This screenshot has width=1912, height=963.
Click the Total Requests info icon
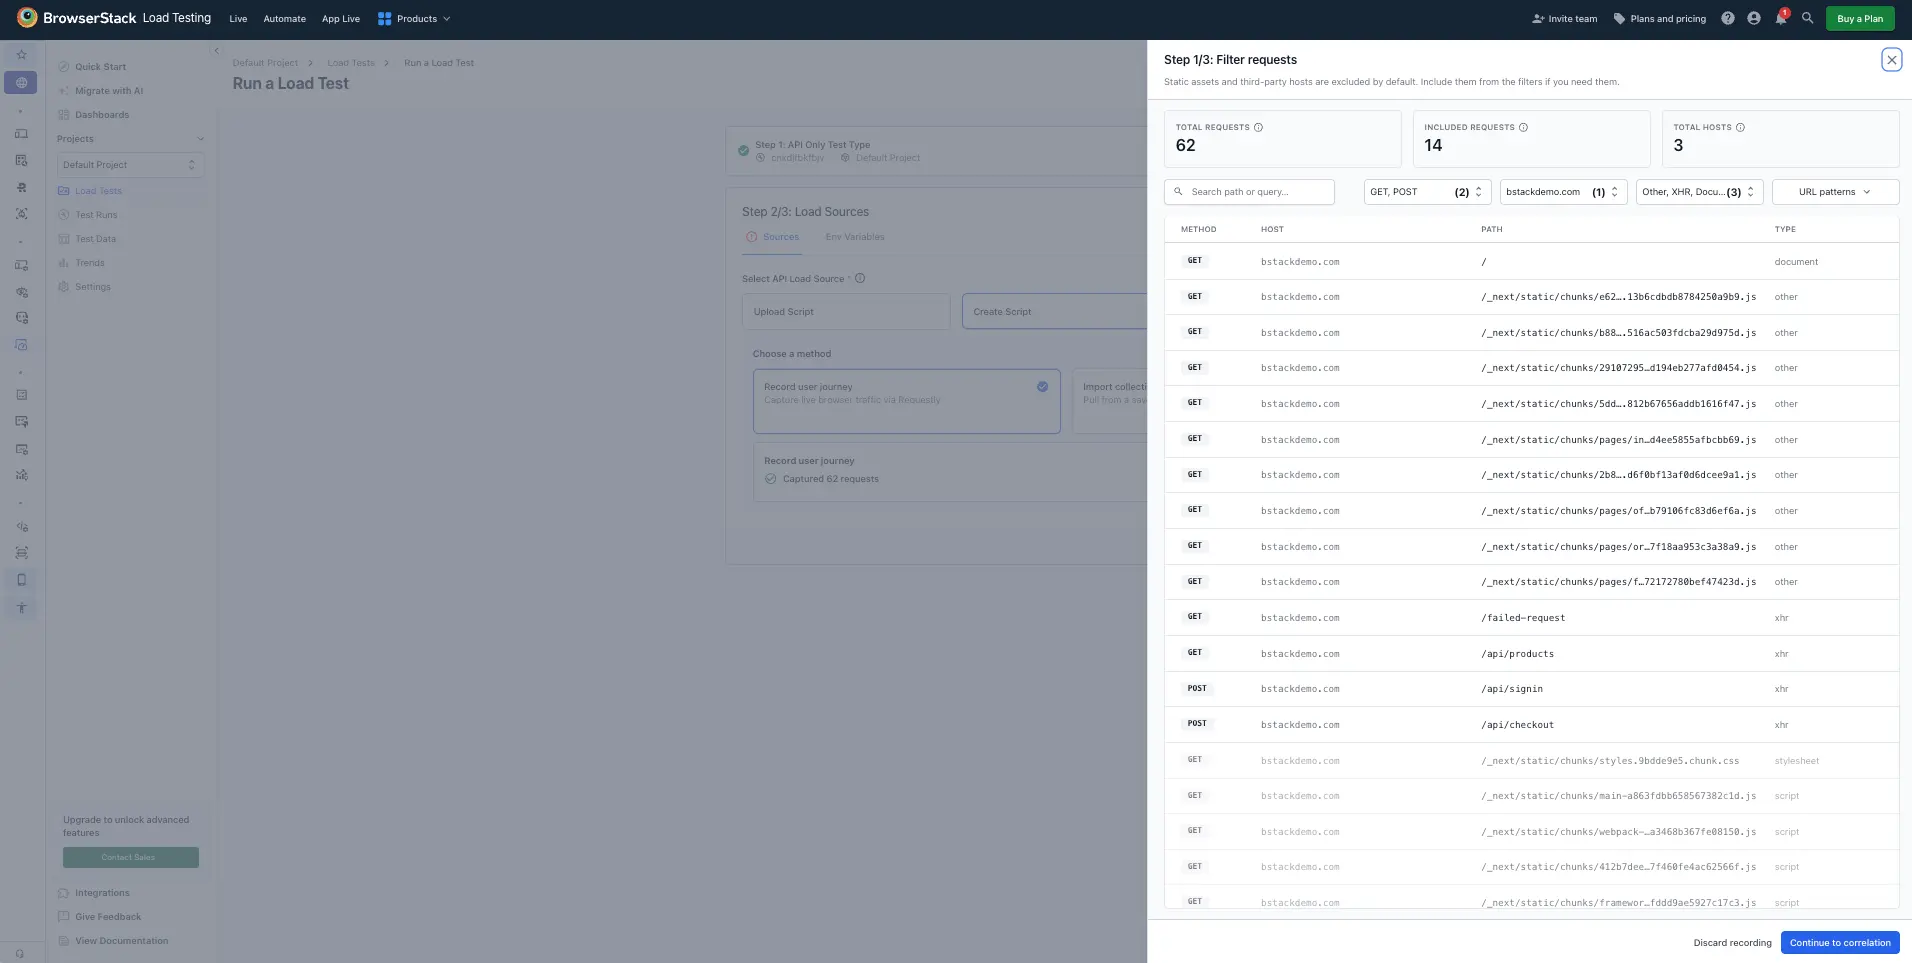(1258, 127)
